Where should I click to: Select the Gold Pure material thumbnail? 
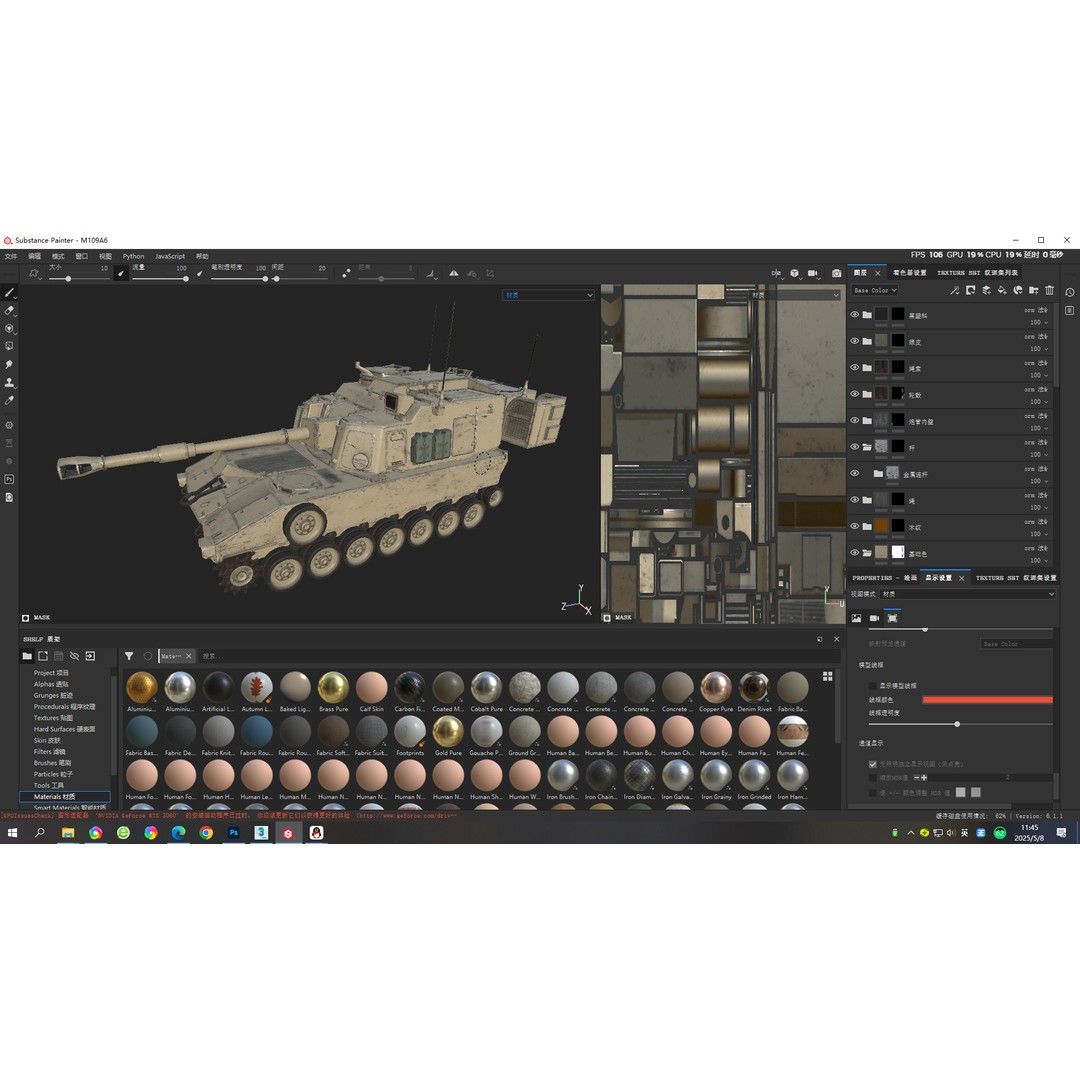pos(448,736)
